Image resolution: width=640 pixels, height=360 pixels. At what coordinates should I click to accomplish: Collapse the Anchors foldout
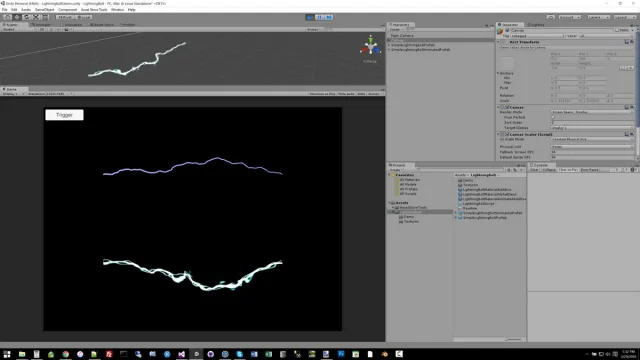tap(498, 73)
